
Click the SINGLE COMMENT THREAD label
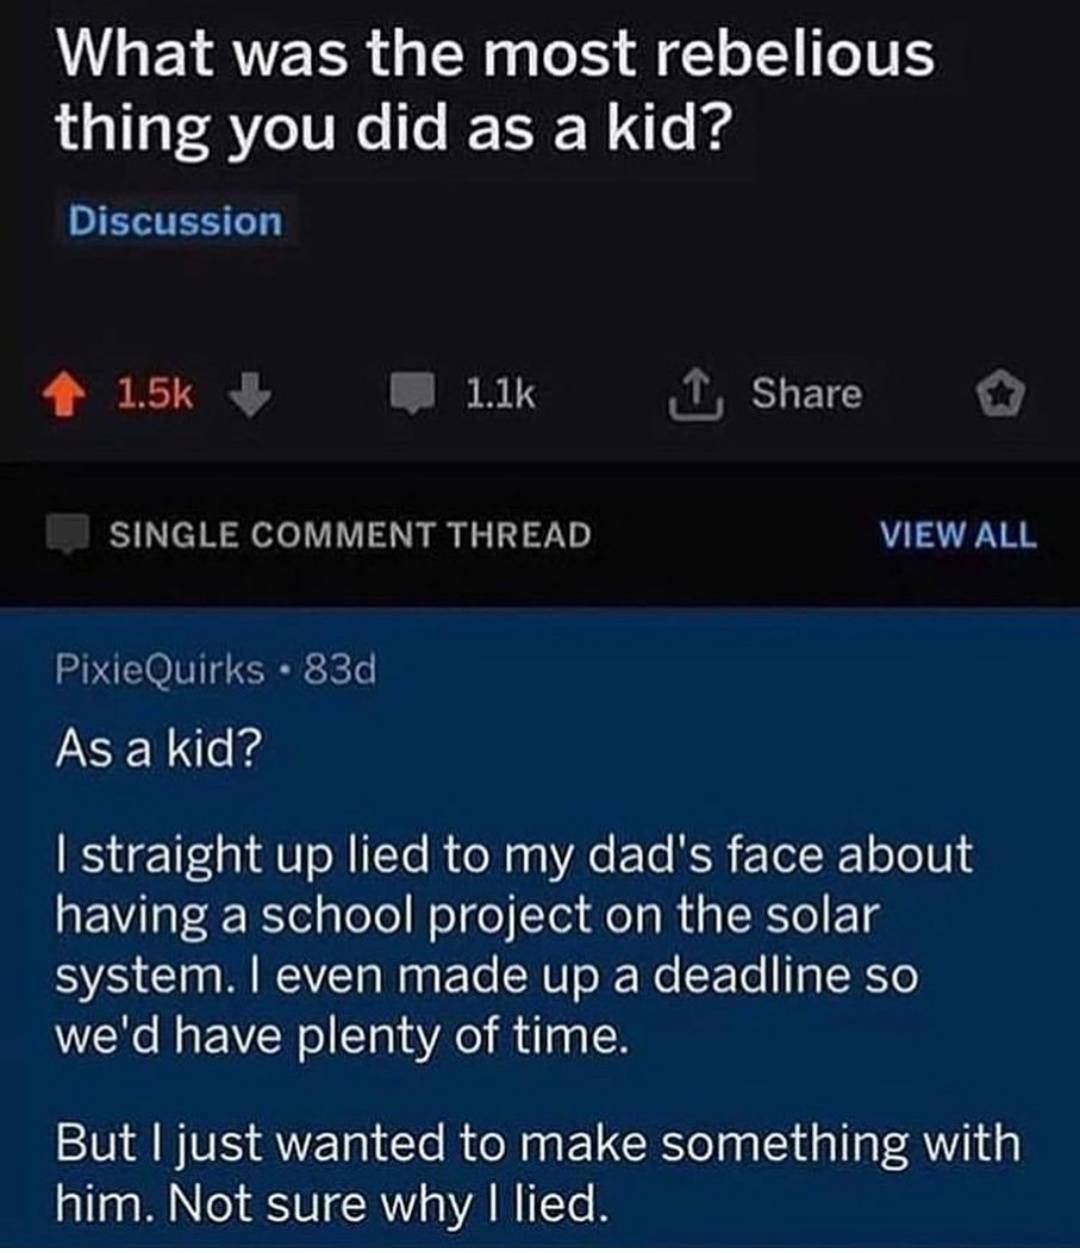pyautogui.click(x=350, y=535)
